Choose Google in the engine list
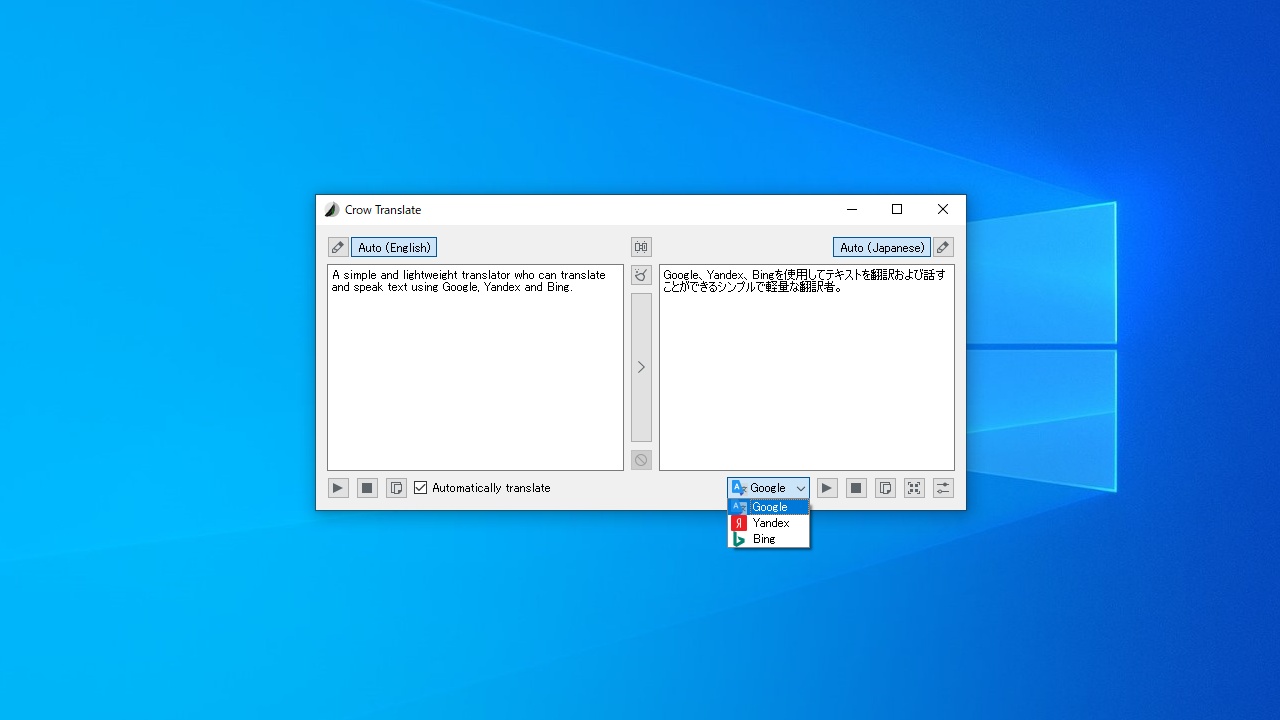The height and width of the screenshot is (720, 1280). point(768,507)
